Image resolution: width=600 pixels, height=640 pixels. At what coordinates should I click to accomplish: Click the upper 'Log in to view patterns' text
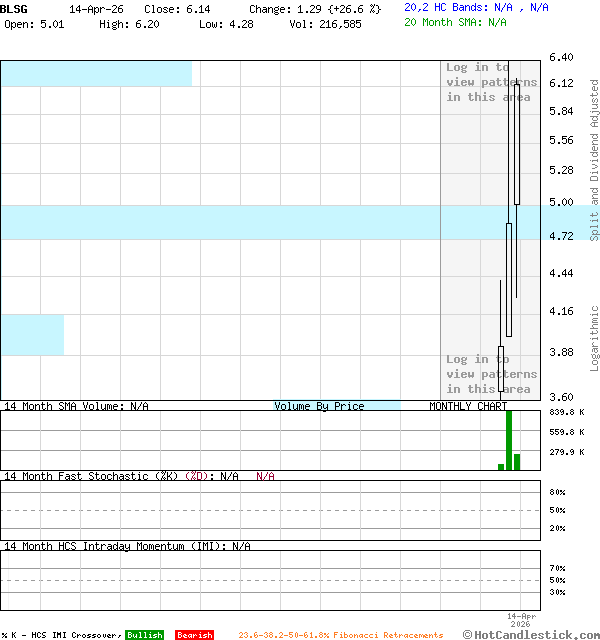pyautogui.click(x=491, y=82)
